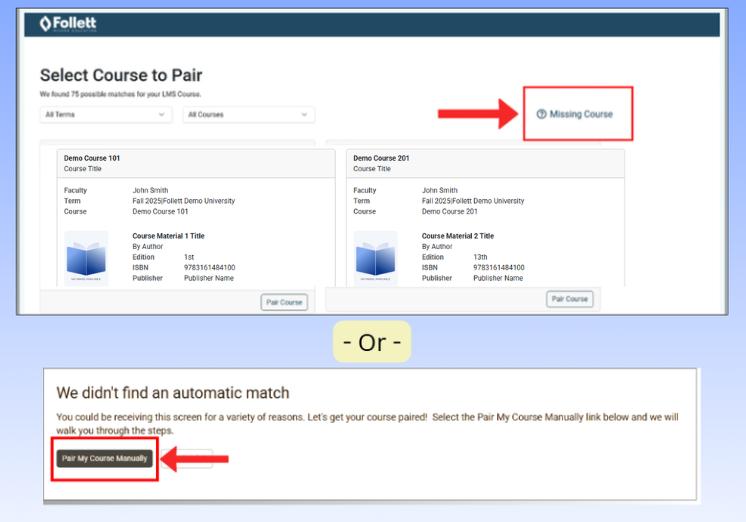Click the Select Course to Pair heading
The image size is (746, 522).
point(121,75)
